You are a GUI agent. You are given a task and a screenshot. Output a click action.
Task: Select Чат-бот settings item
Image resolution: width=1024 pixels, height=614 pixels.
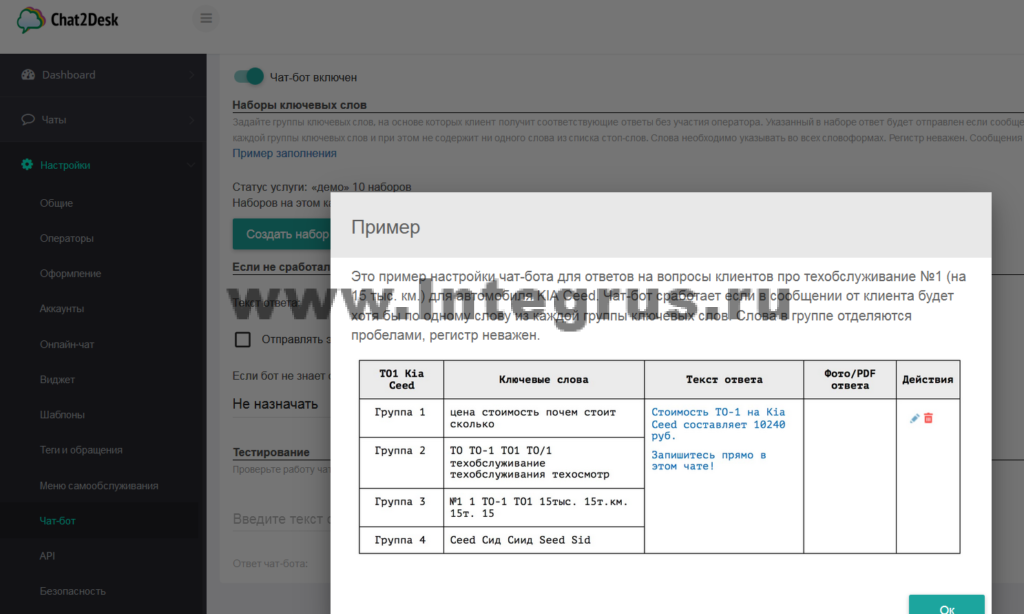(57, 521)
